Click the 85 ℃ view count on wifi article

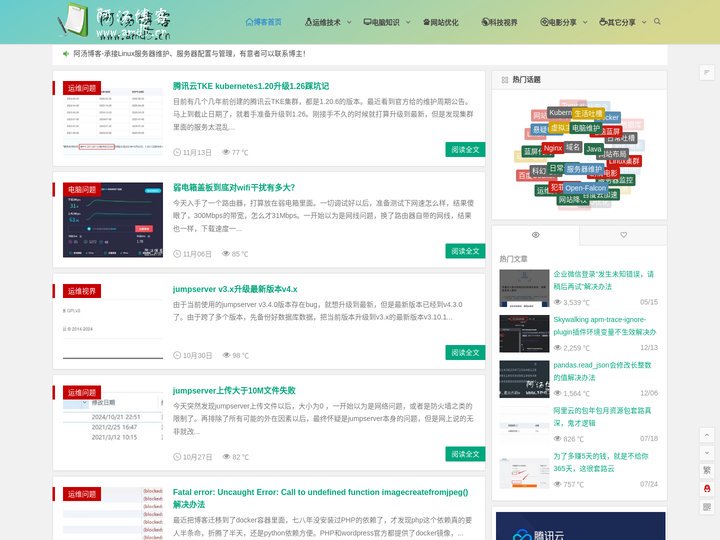235,254
